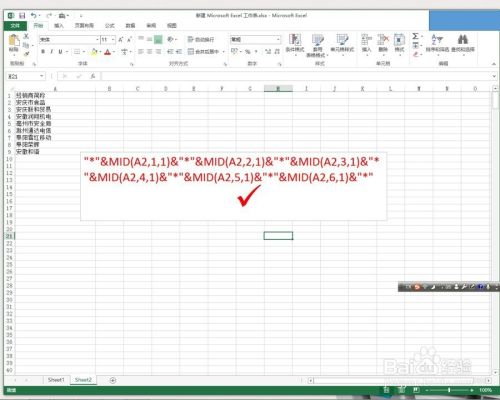500x400 pixels.
Task: Decrease decimal places
Action: 277,52
